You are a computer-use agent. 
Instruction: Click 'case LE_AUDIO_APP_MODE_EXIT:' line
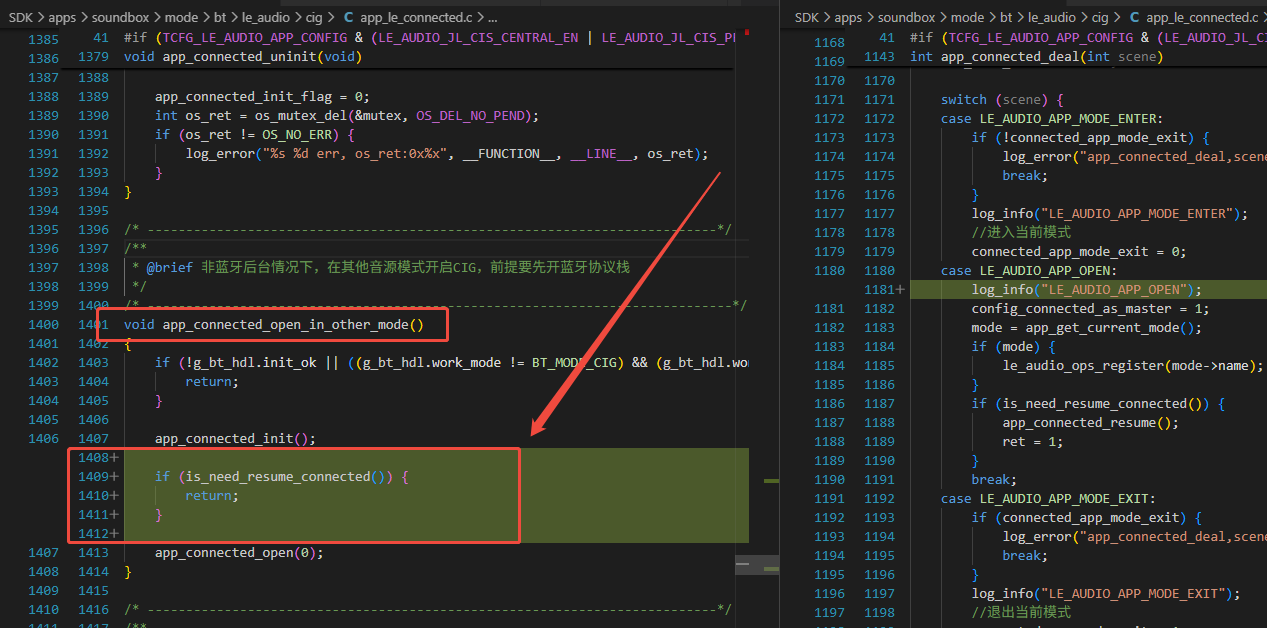click(x=1048, y=499)
